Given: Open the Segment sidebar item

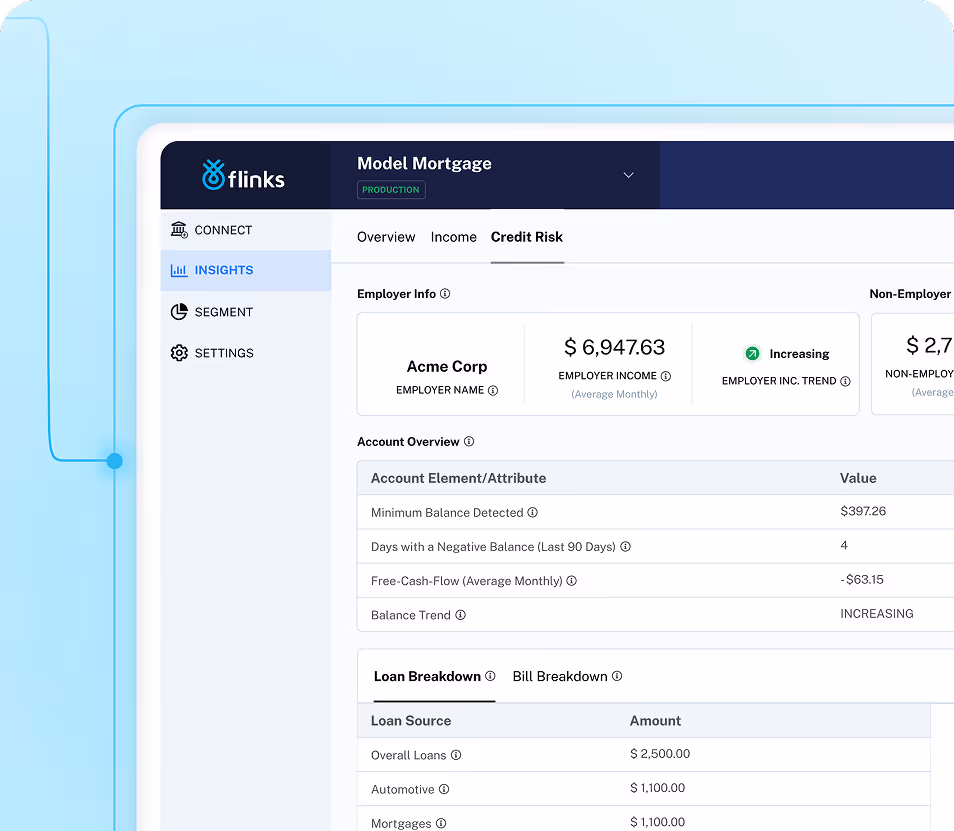Looking at the screenshot, I should coord(246,311).
